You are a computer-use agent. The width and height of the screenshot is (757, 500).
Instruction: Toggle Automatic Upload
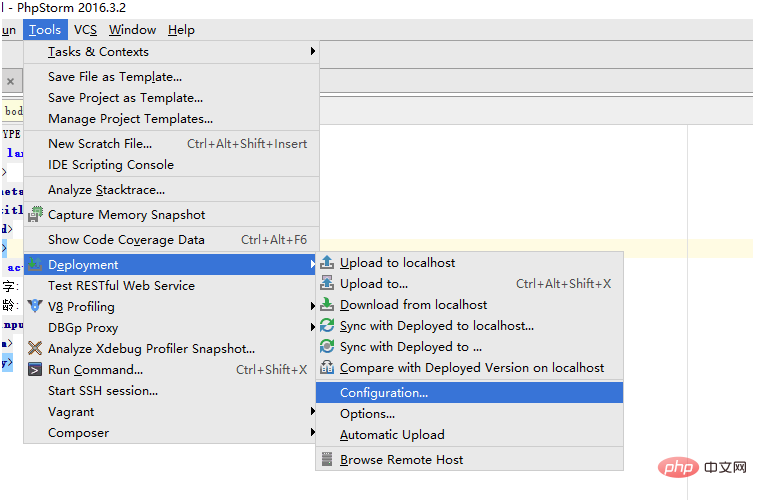tap(469, 434)
